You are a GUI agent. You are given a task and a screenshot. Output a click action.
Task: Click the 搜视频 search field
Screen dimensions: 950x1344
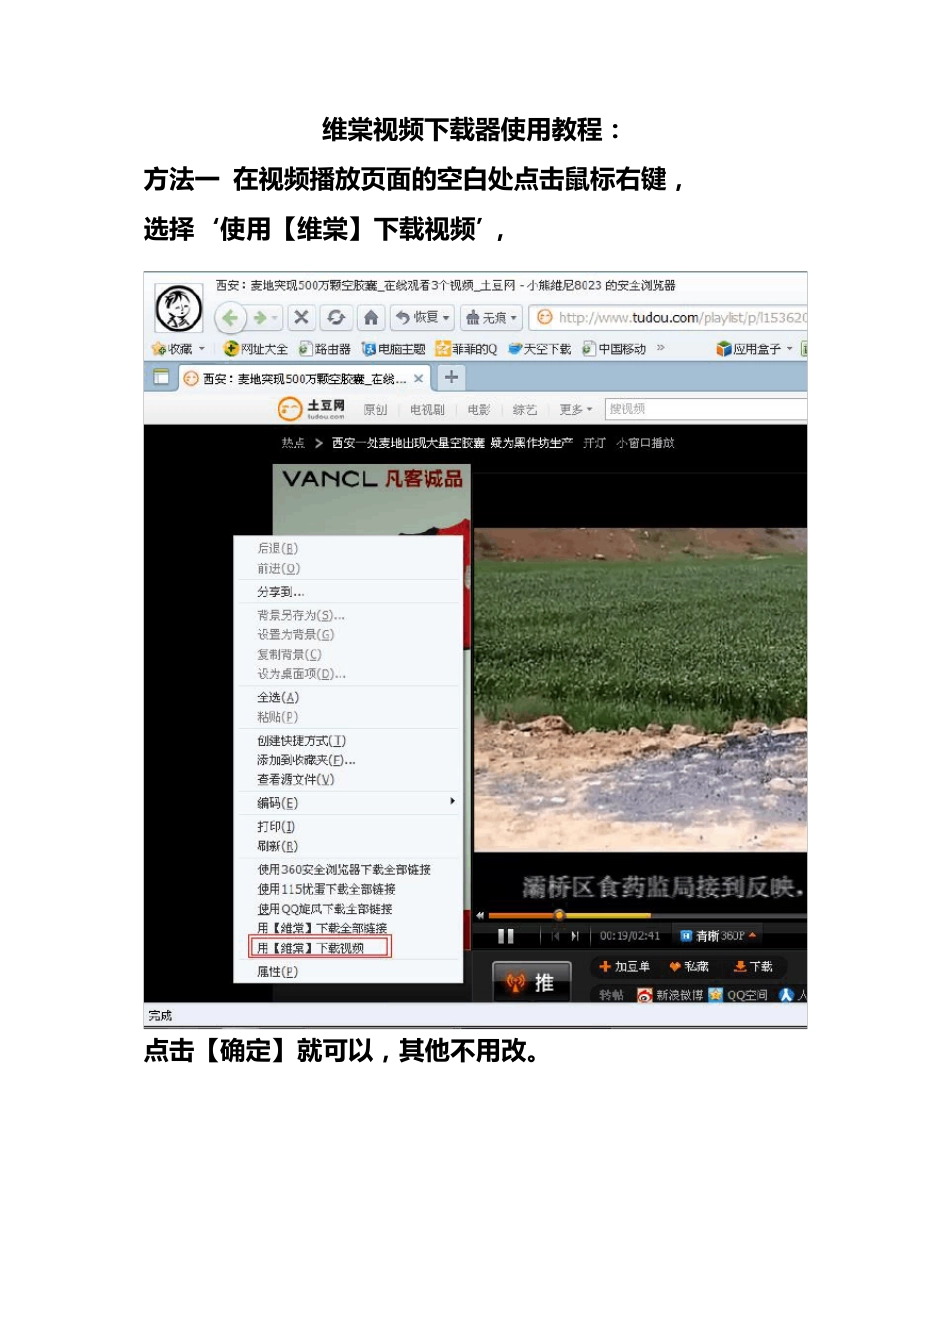click(x=705, y=409)
